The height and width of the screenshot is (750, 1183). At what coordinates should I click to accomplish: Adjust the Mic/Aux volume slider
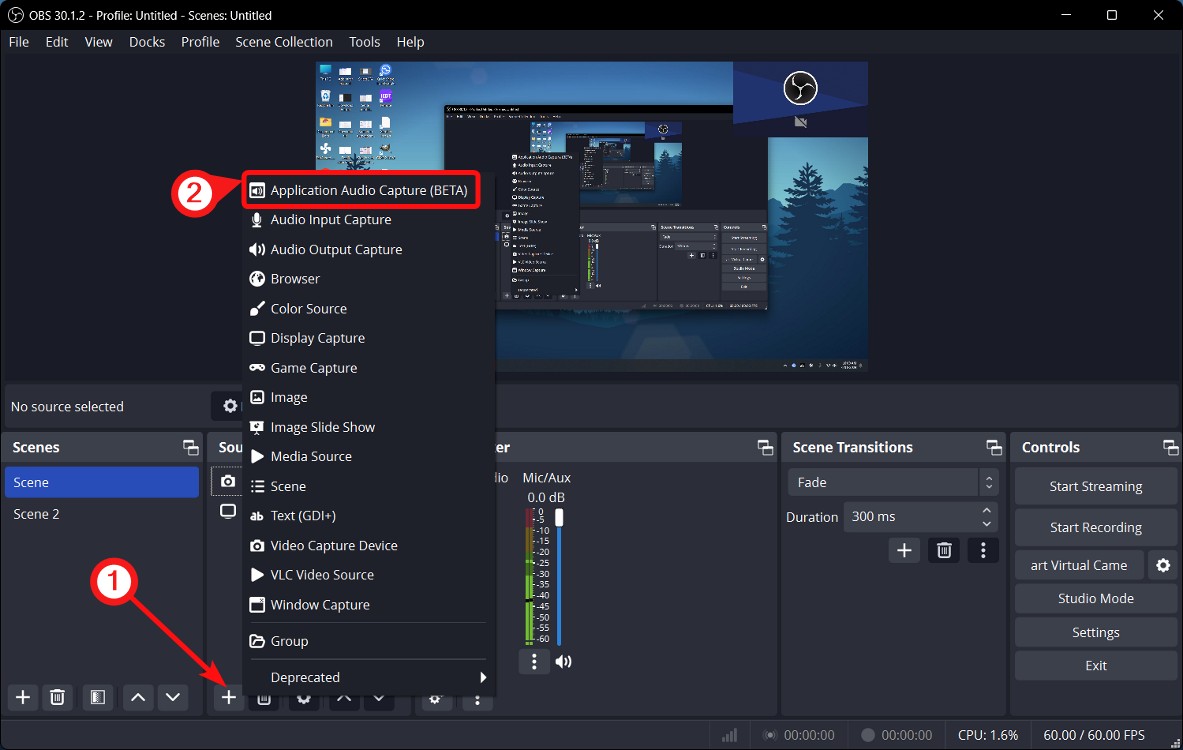pos(559,516)
